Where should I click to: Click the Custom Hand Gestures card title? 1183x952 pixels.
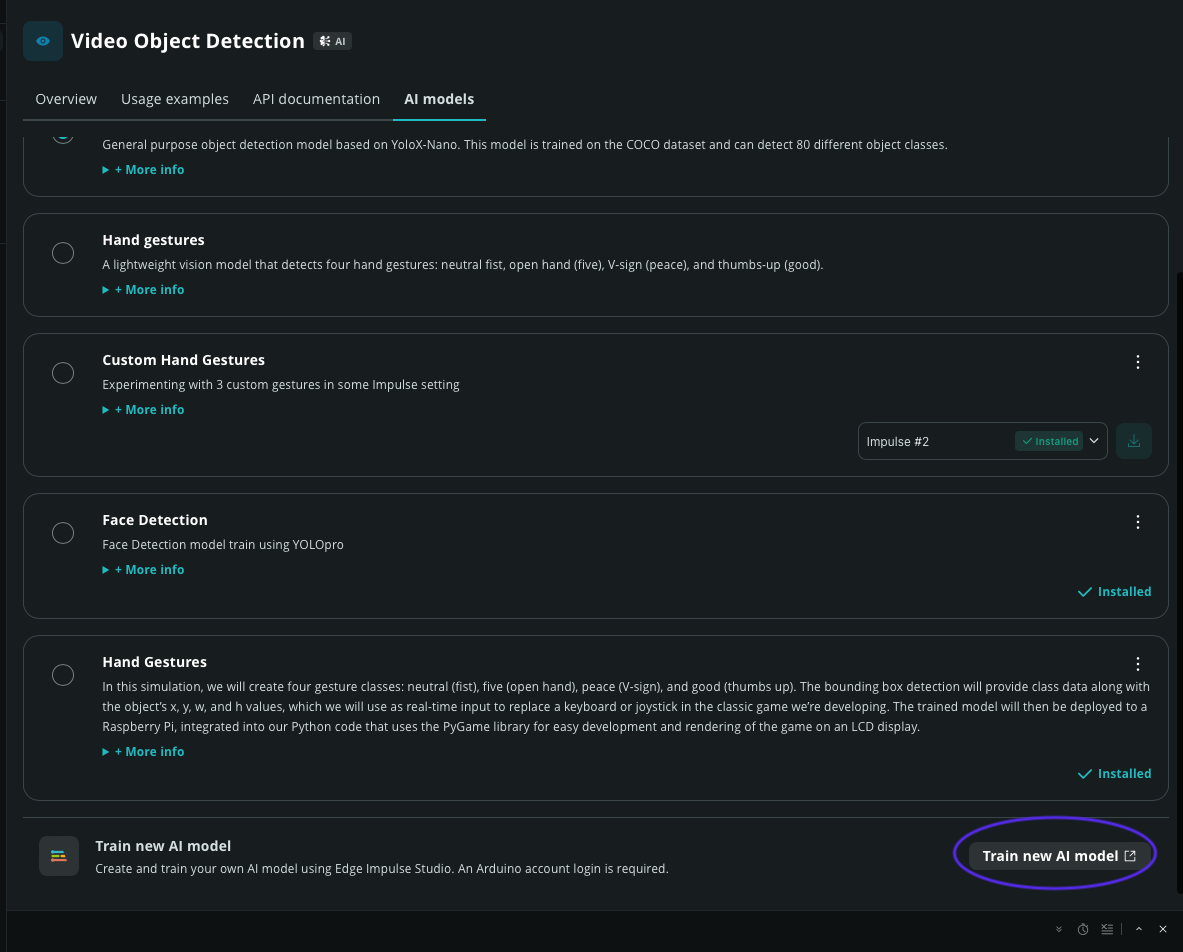[x=183, y=360]
